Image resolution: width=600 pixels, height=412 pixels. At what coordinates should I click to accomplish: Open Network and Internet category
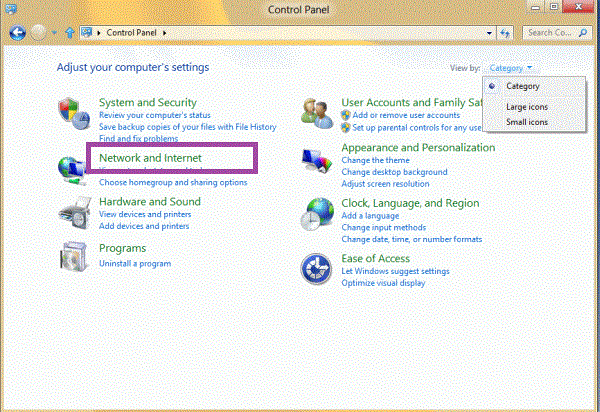click(150, 158)
